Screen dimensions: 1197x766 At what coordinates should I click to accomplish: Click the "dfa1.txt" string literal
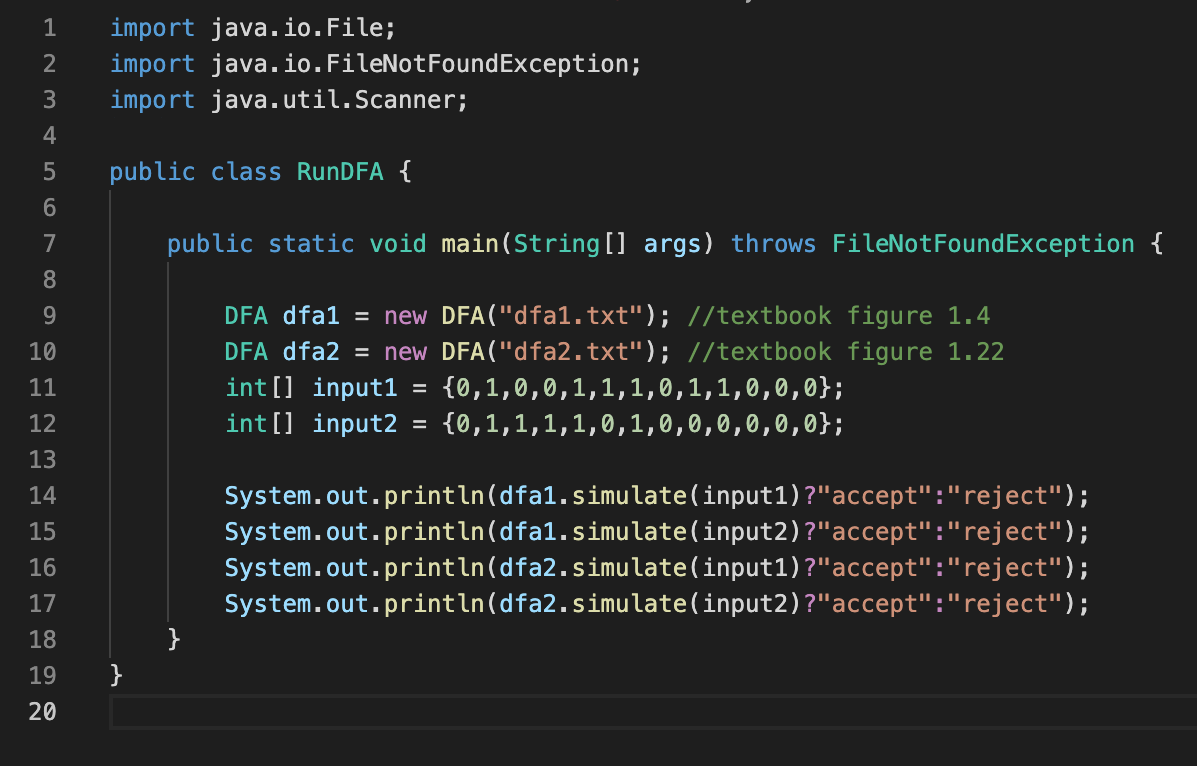571,315
